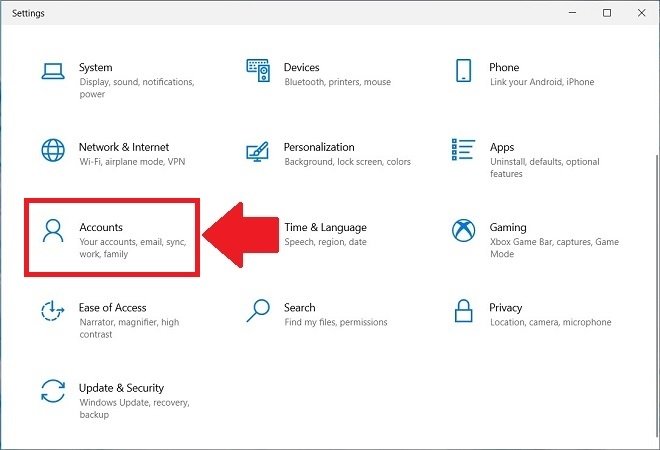Click the Gaming Xbox icon
The width and height of the screenshot is (660, 450).
(463, 231)
